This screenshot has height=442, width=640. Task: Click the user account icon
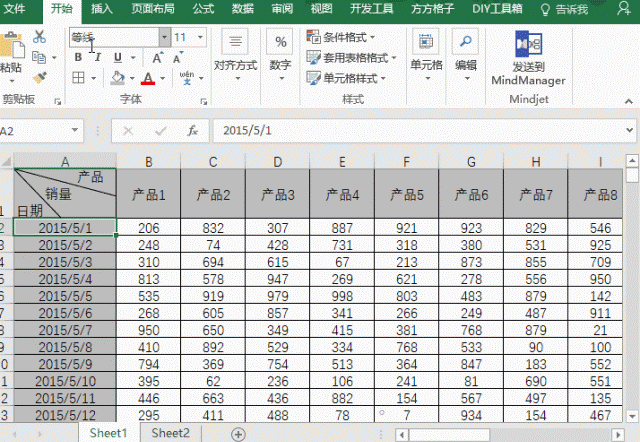click(x=624, y=9)
